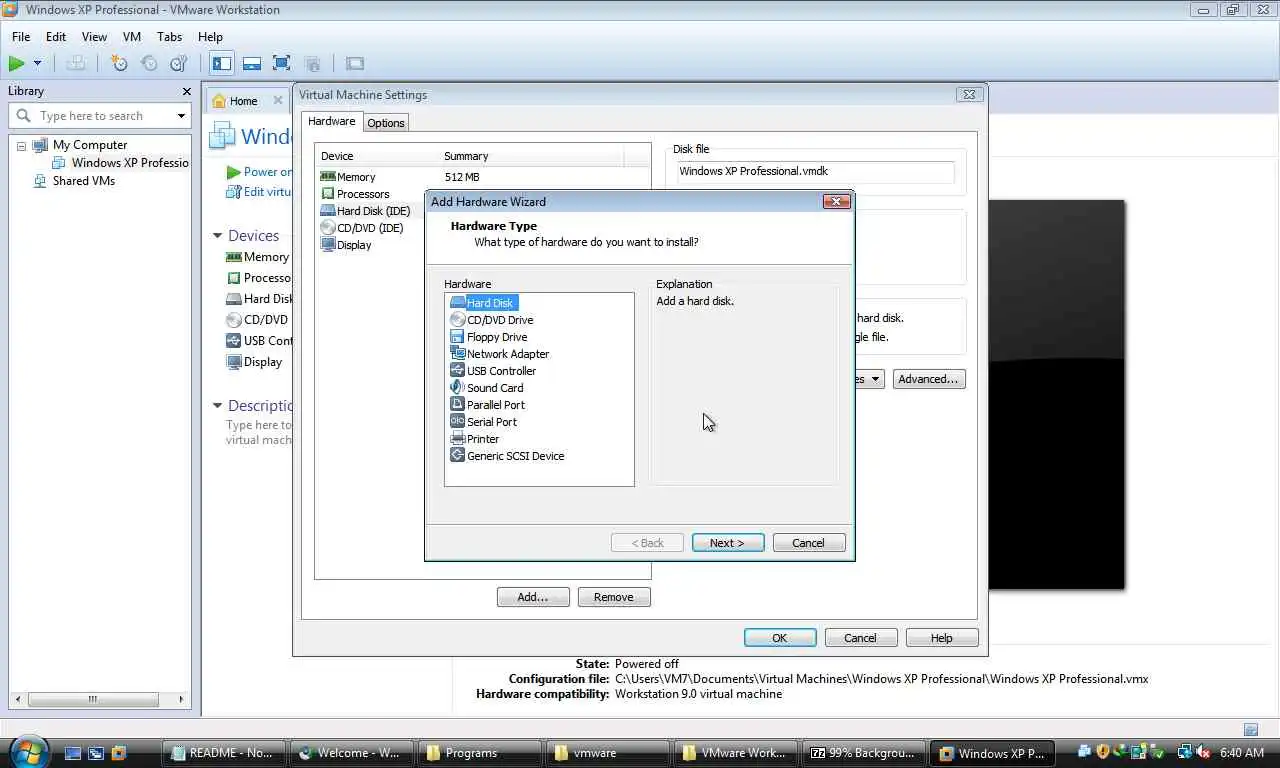Collapse the My Computer tree node
This screenshot has width=1280, height=768.
[21, 145]
